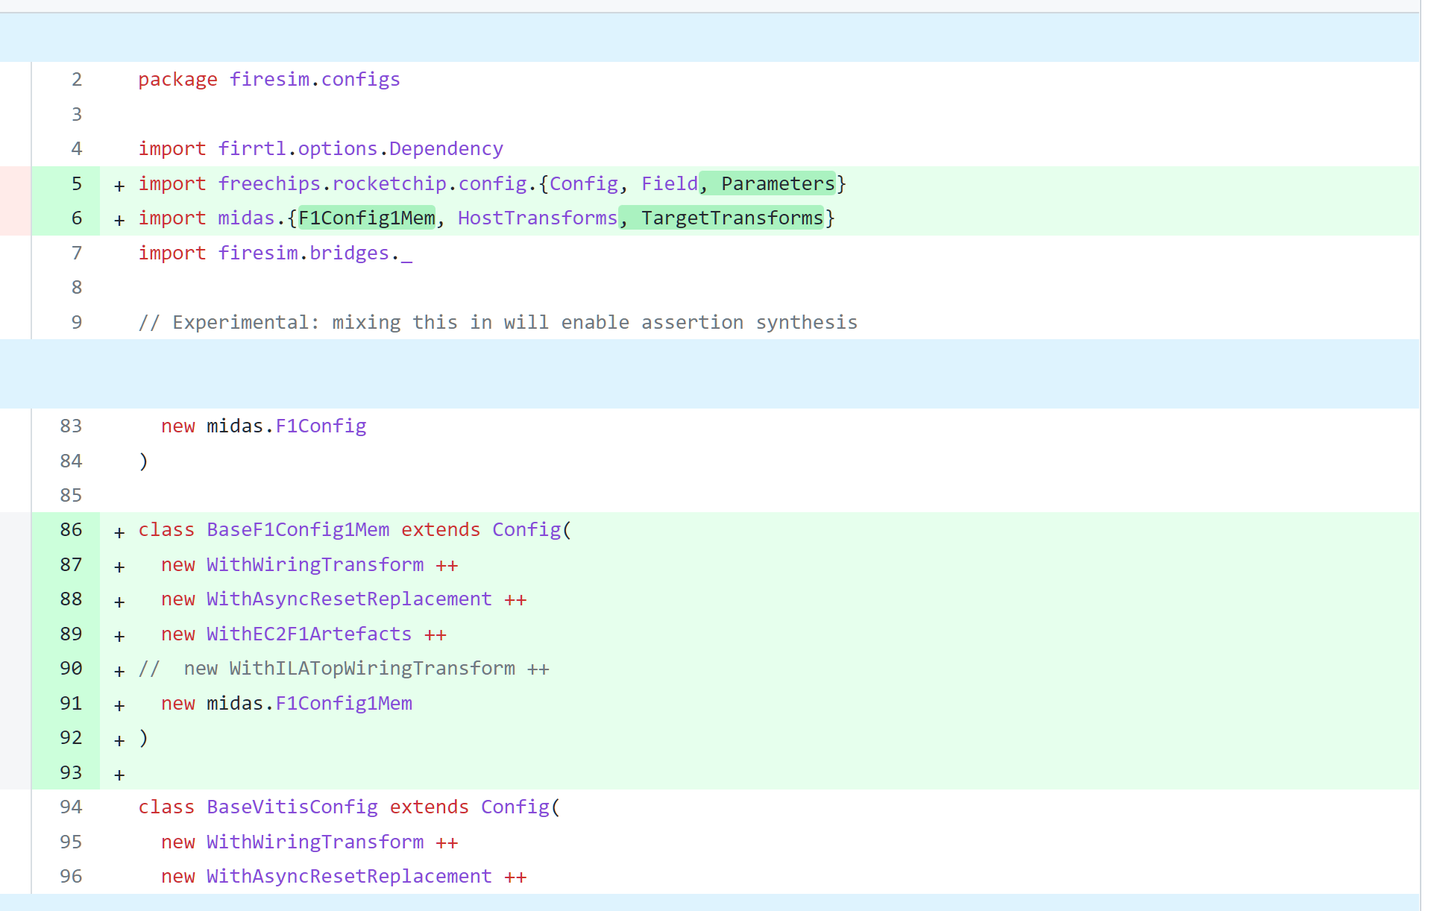Click plus marker on line 5

(119, 186)
